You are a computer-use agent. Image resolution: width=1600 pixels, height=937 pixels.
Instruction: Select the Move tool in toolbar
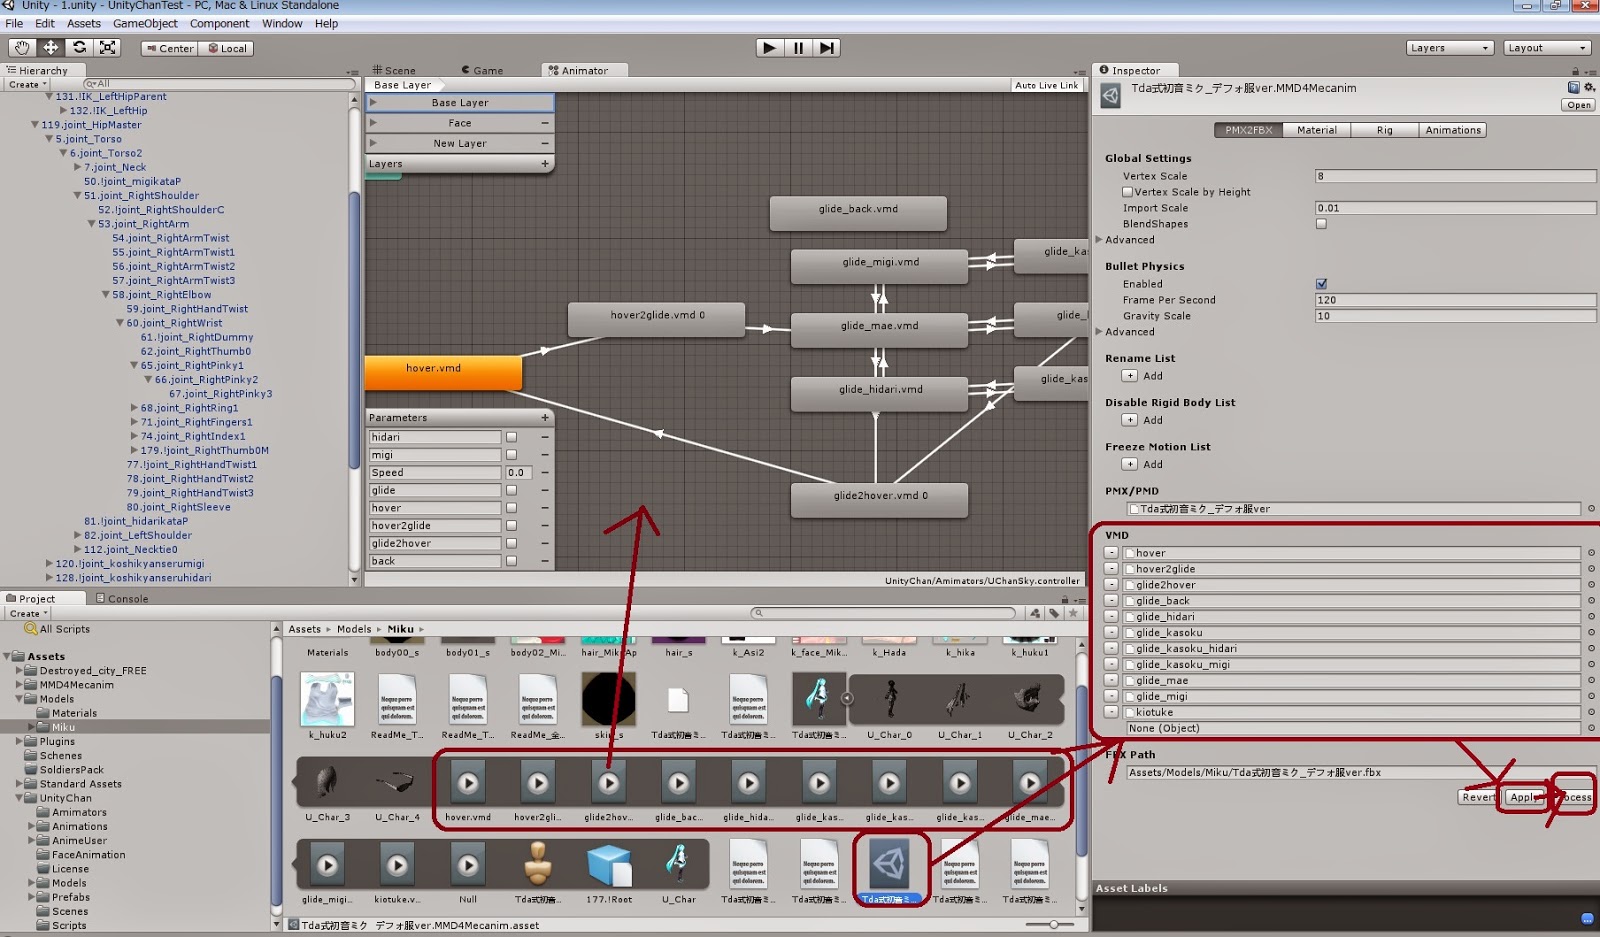[x=50, y=47]
